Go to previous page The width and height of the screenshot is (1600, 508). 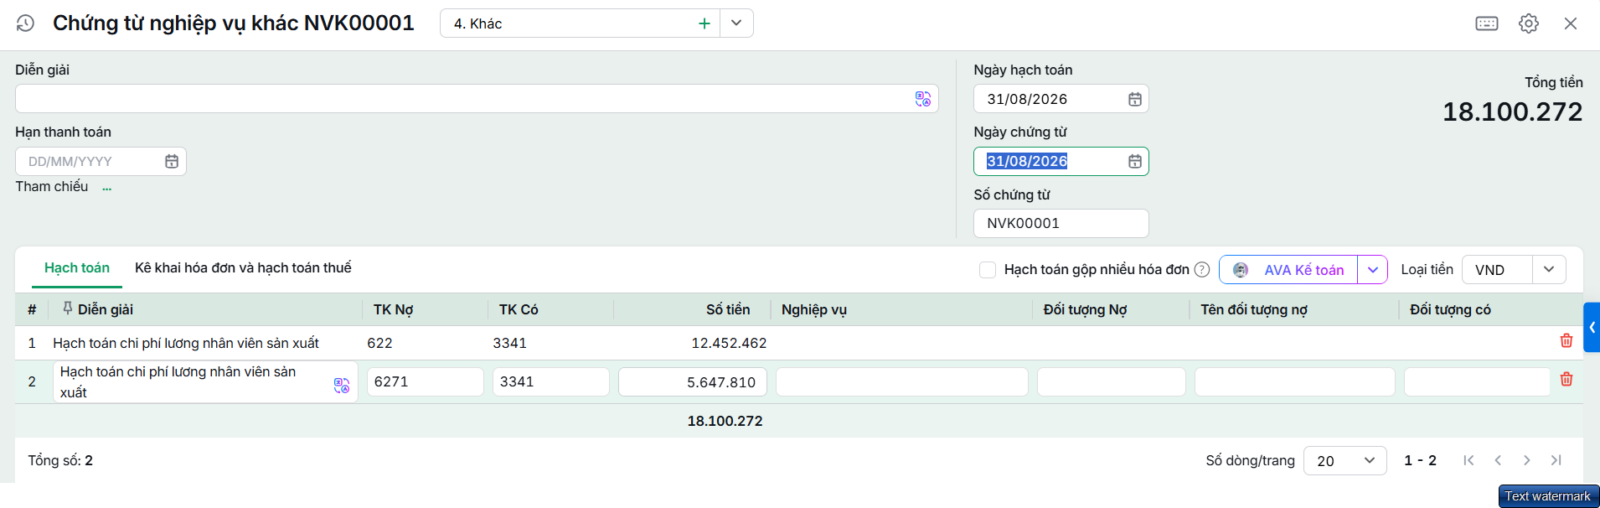[1498, 460]
